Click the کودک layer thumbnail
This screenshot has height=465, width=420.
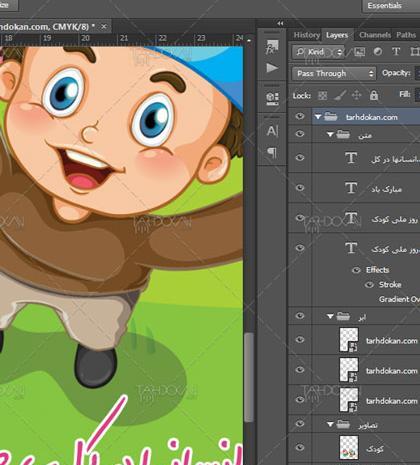click(x=349, y=448)
